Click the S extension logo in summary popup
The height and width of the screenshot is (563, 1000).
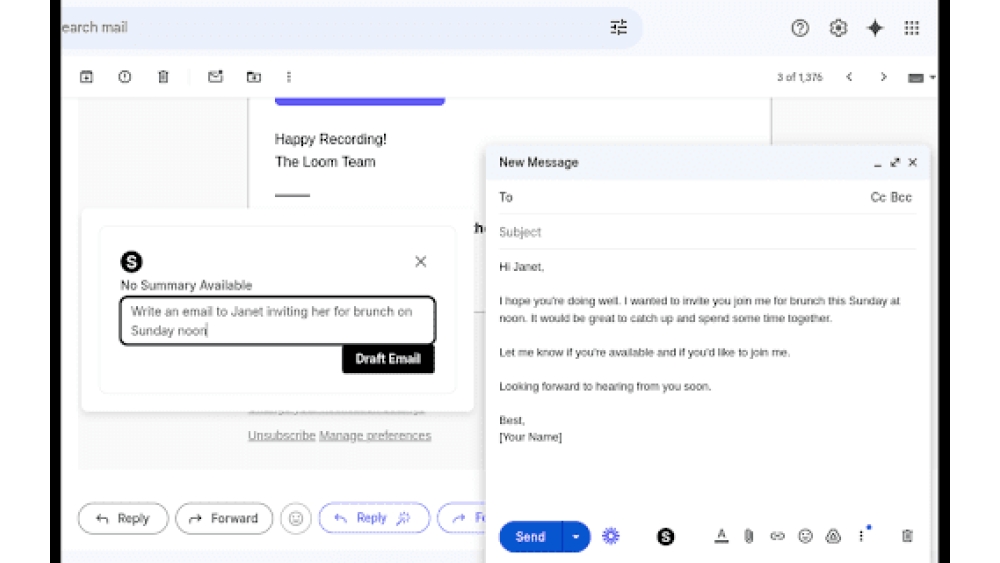pyautogui.click(x=131, y=261)
